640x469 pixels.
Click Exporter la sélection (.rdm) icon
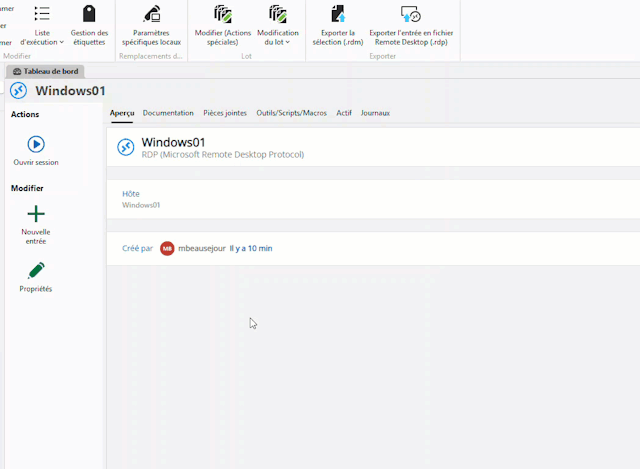point(338,14)
